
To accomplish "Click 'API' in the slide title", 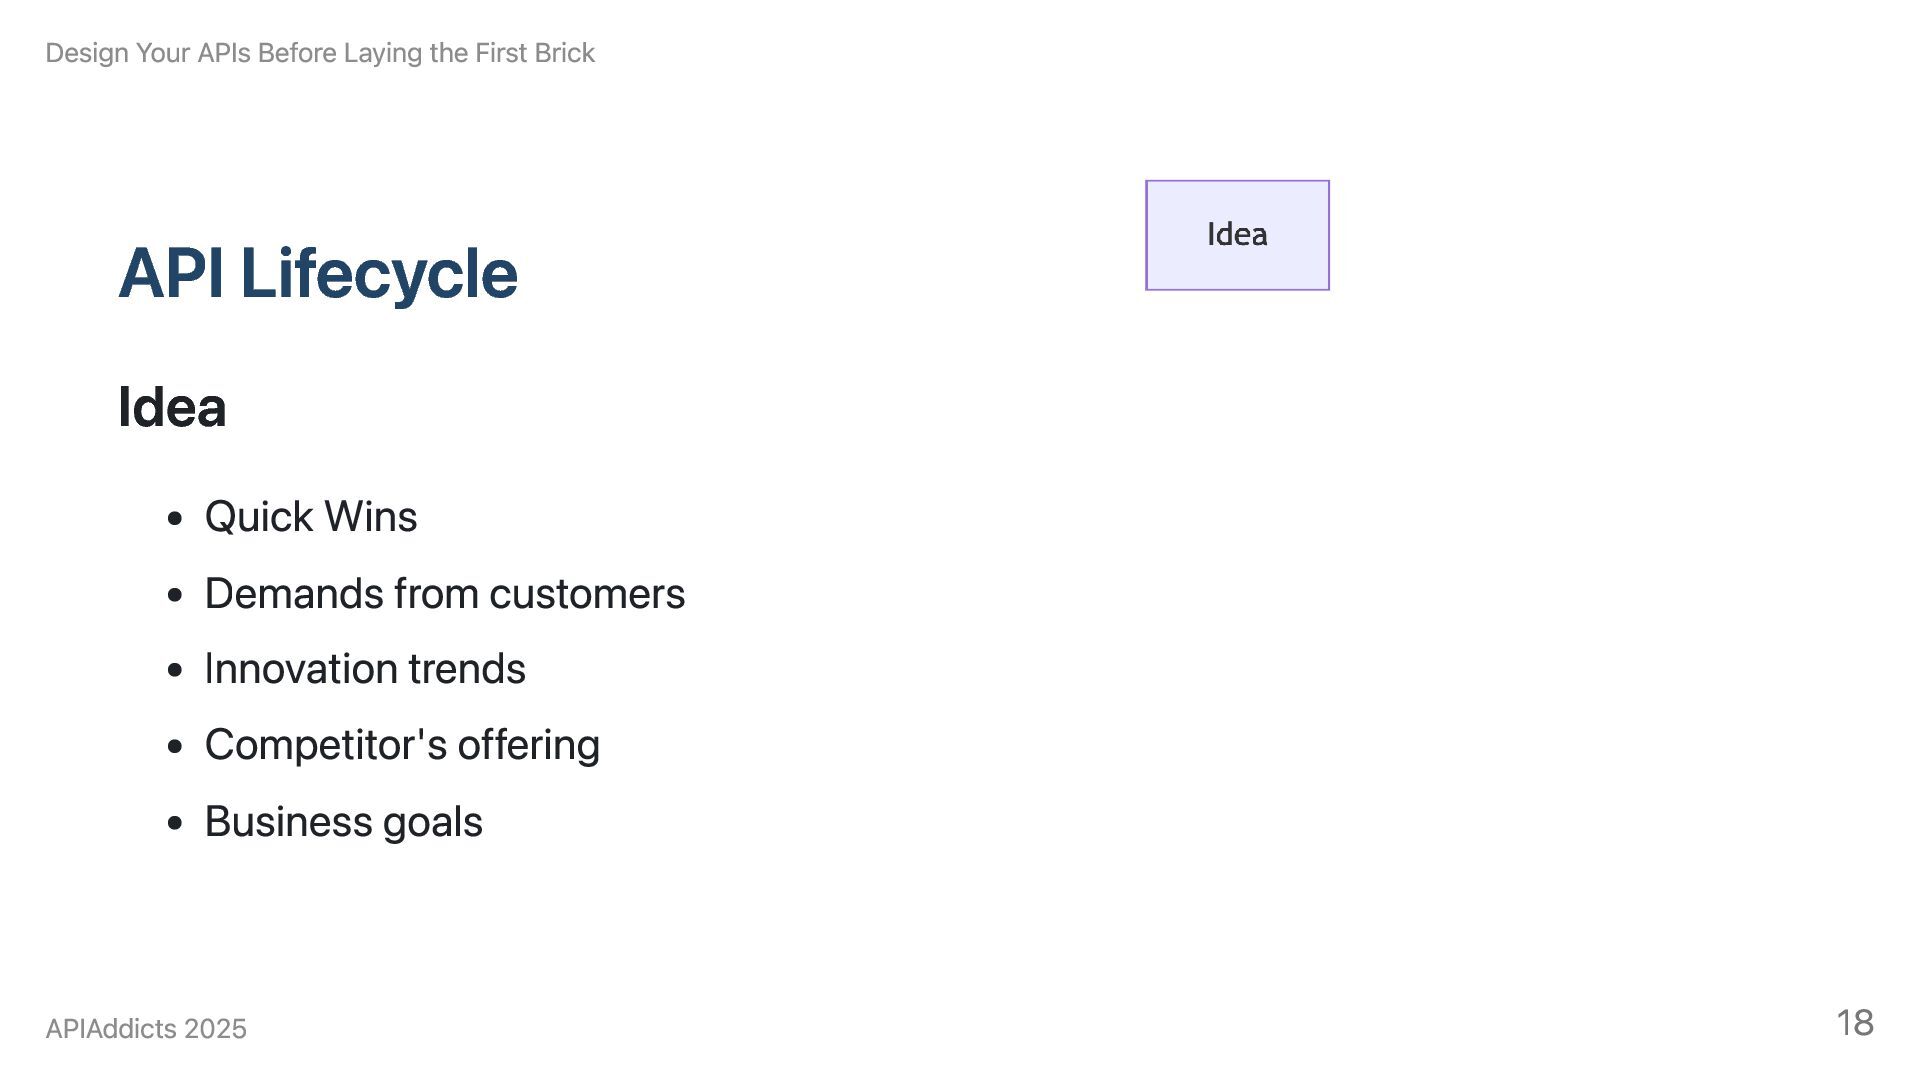I will coord(170,273).
